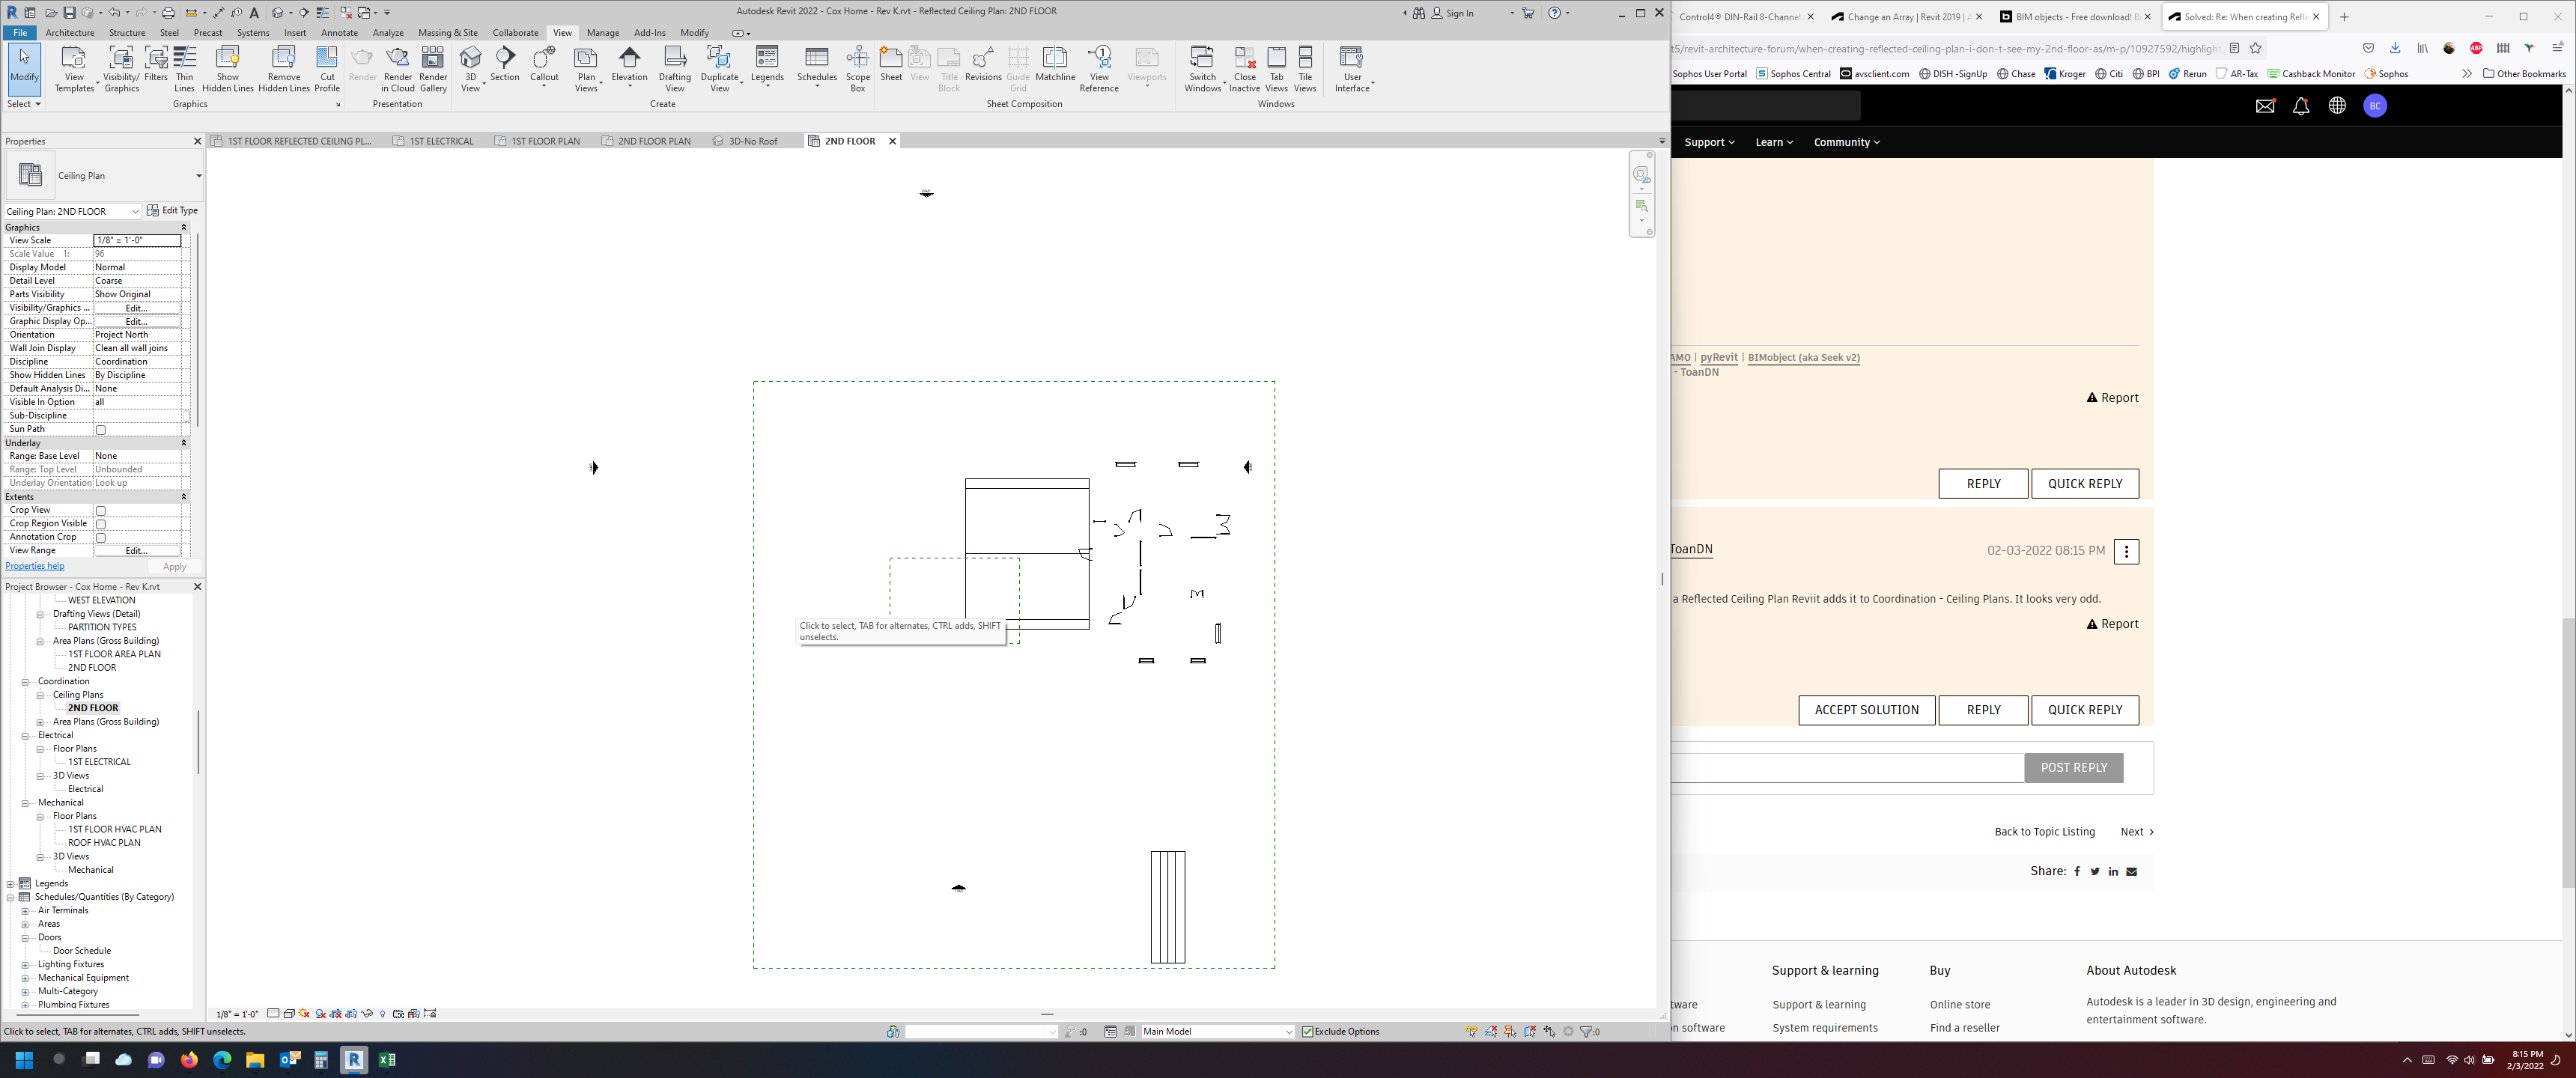Viewport: 2576px width, 1078px height.
Task: Toggle the Sun Path checkbox
Action: [x=100, y=430]
